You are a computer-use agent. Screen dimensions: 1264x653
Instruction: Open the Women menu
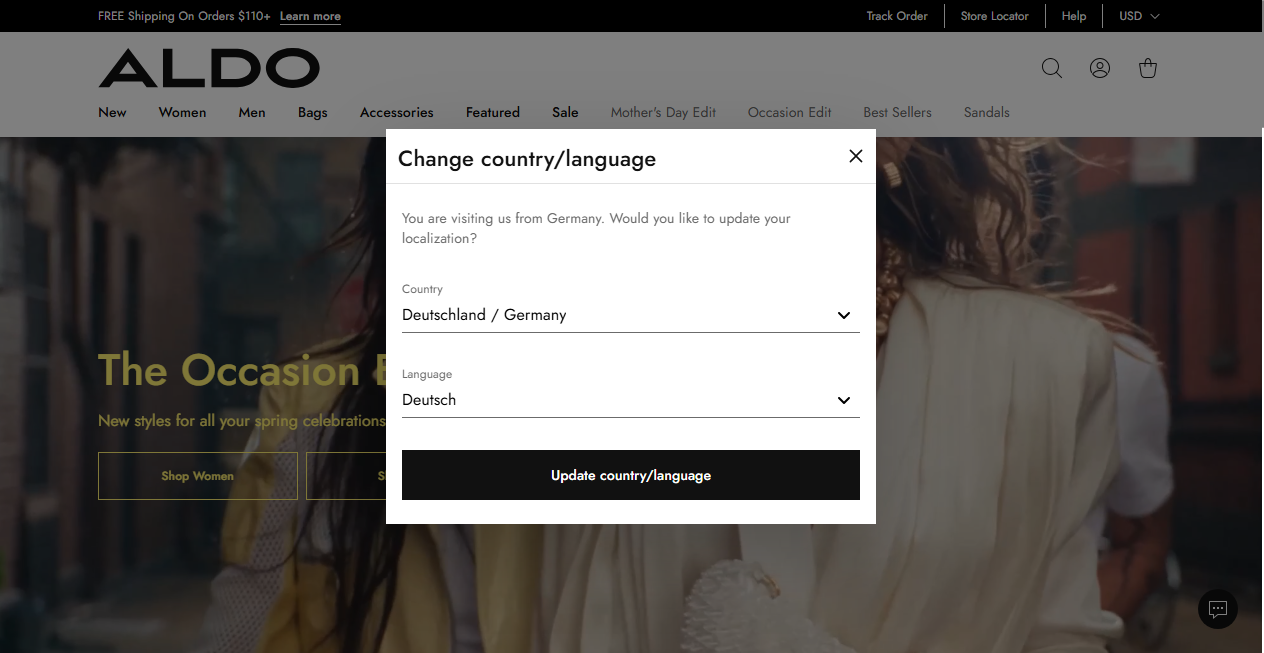182,113
